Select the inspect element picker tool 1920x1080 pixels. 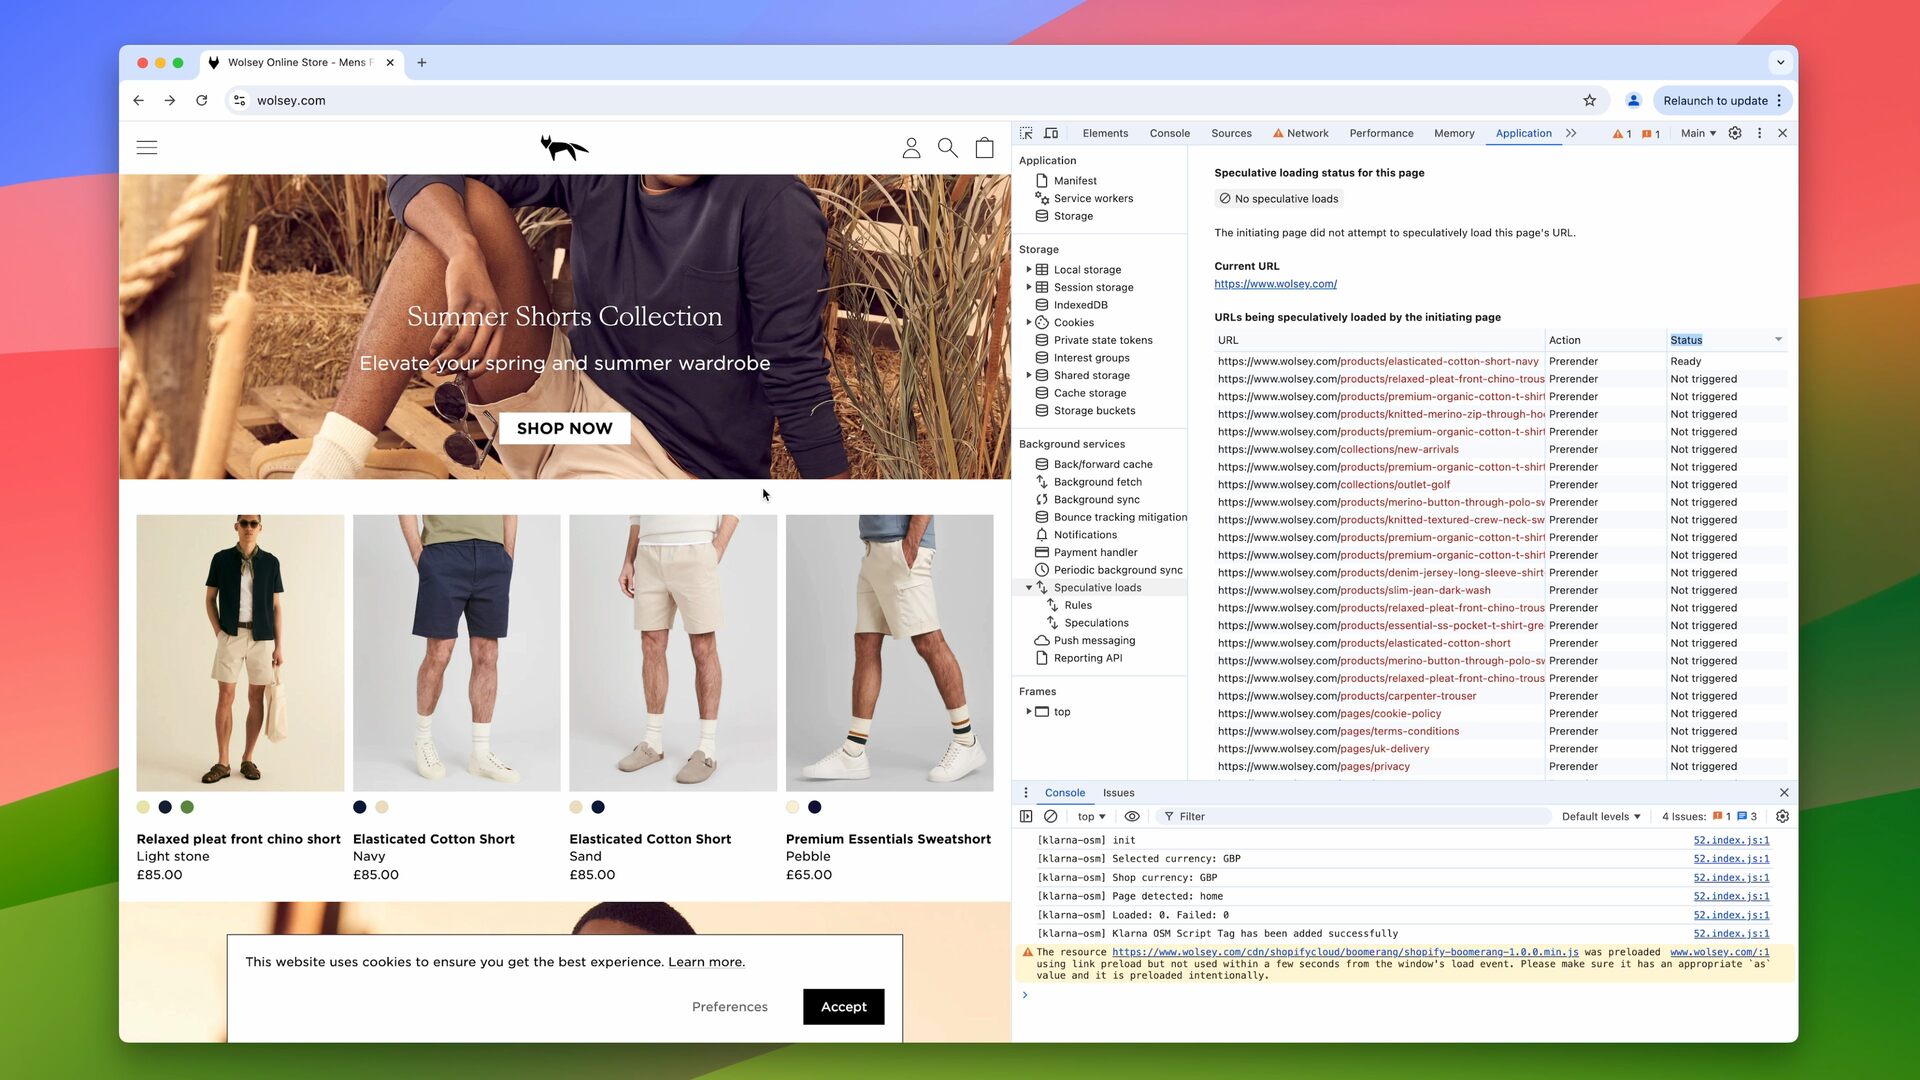tap(1026, 133)
